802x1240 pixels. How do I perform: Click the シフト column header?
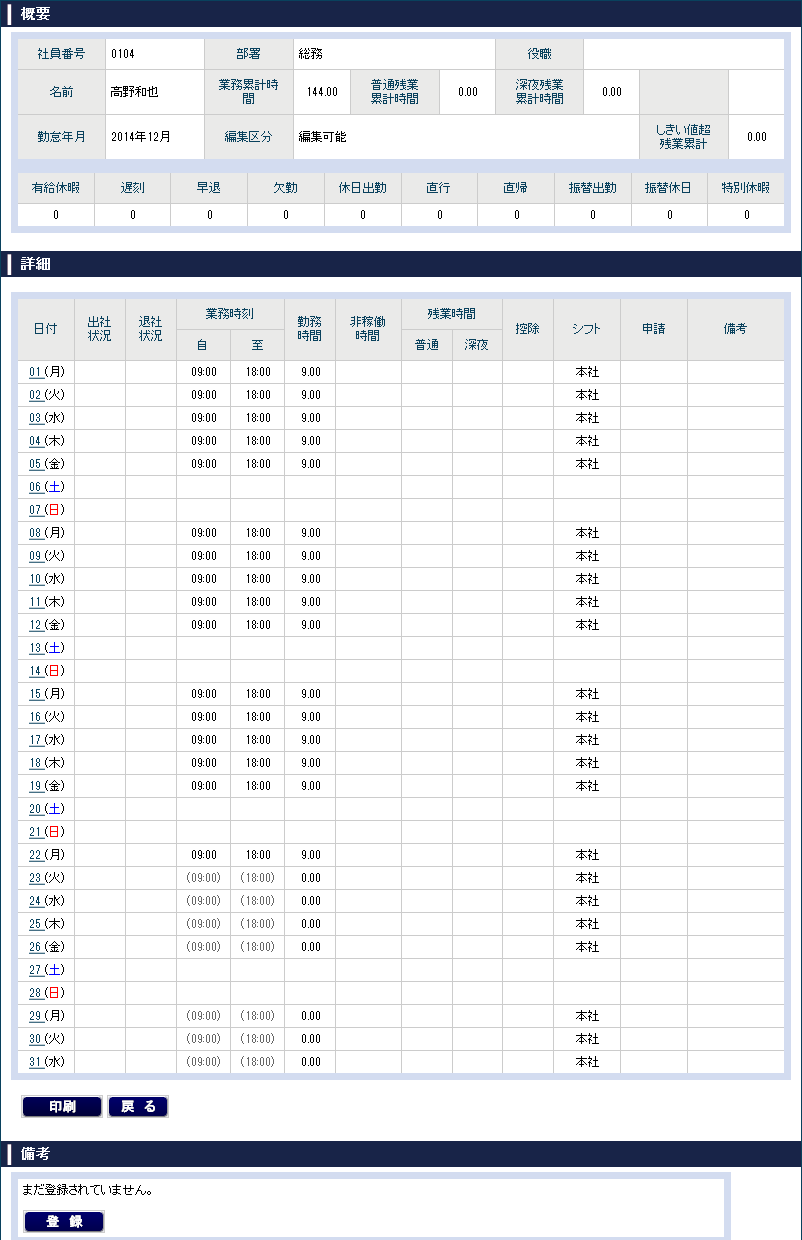coord(587,329)
